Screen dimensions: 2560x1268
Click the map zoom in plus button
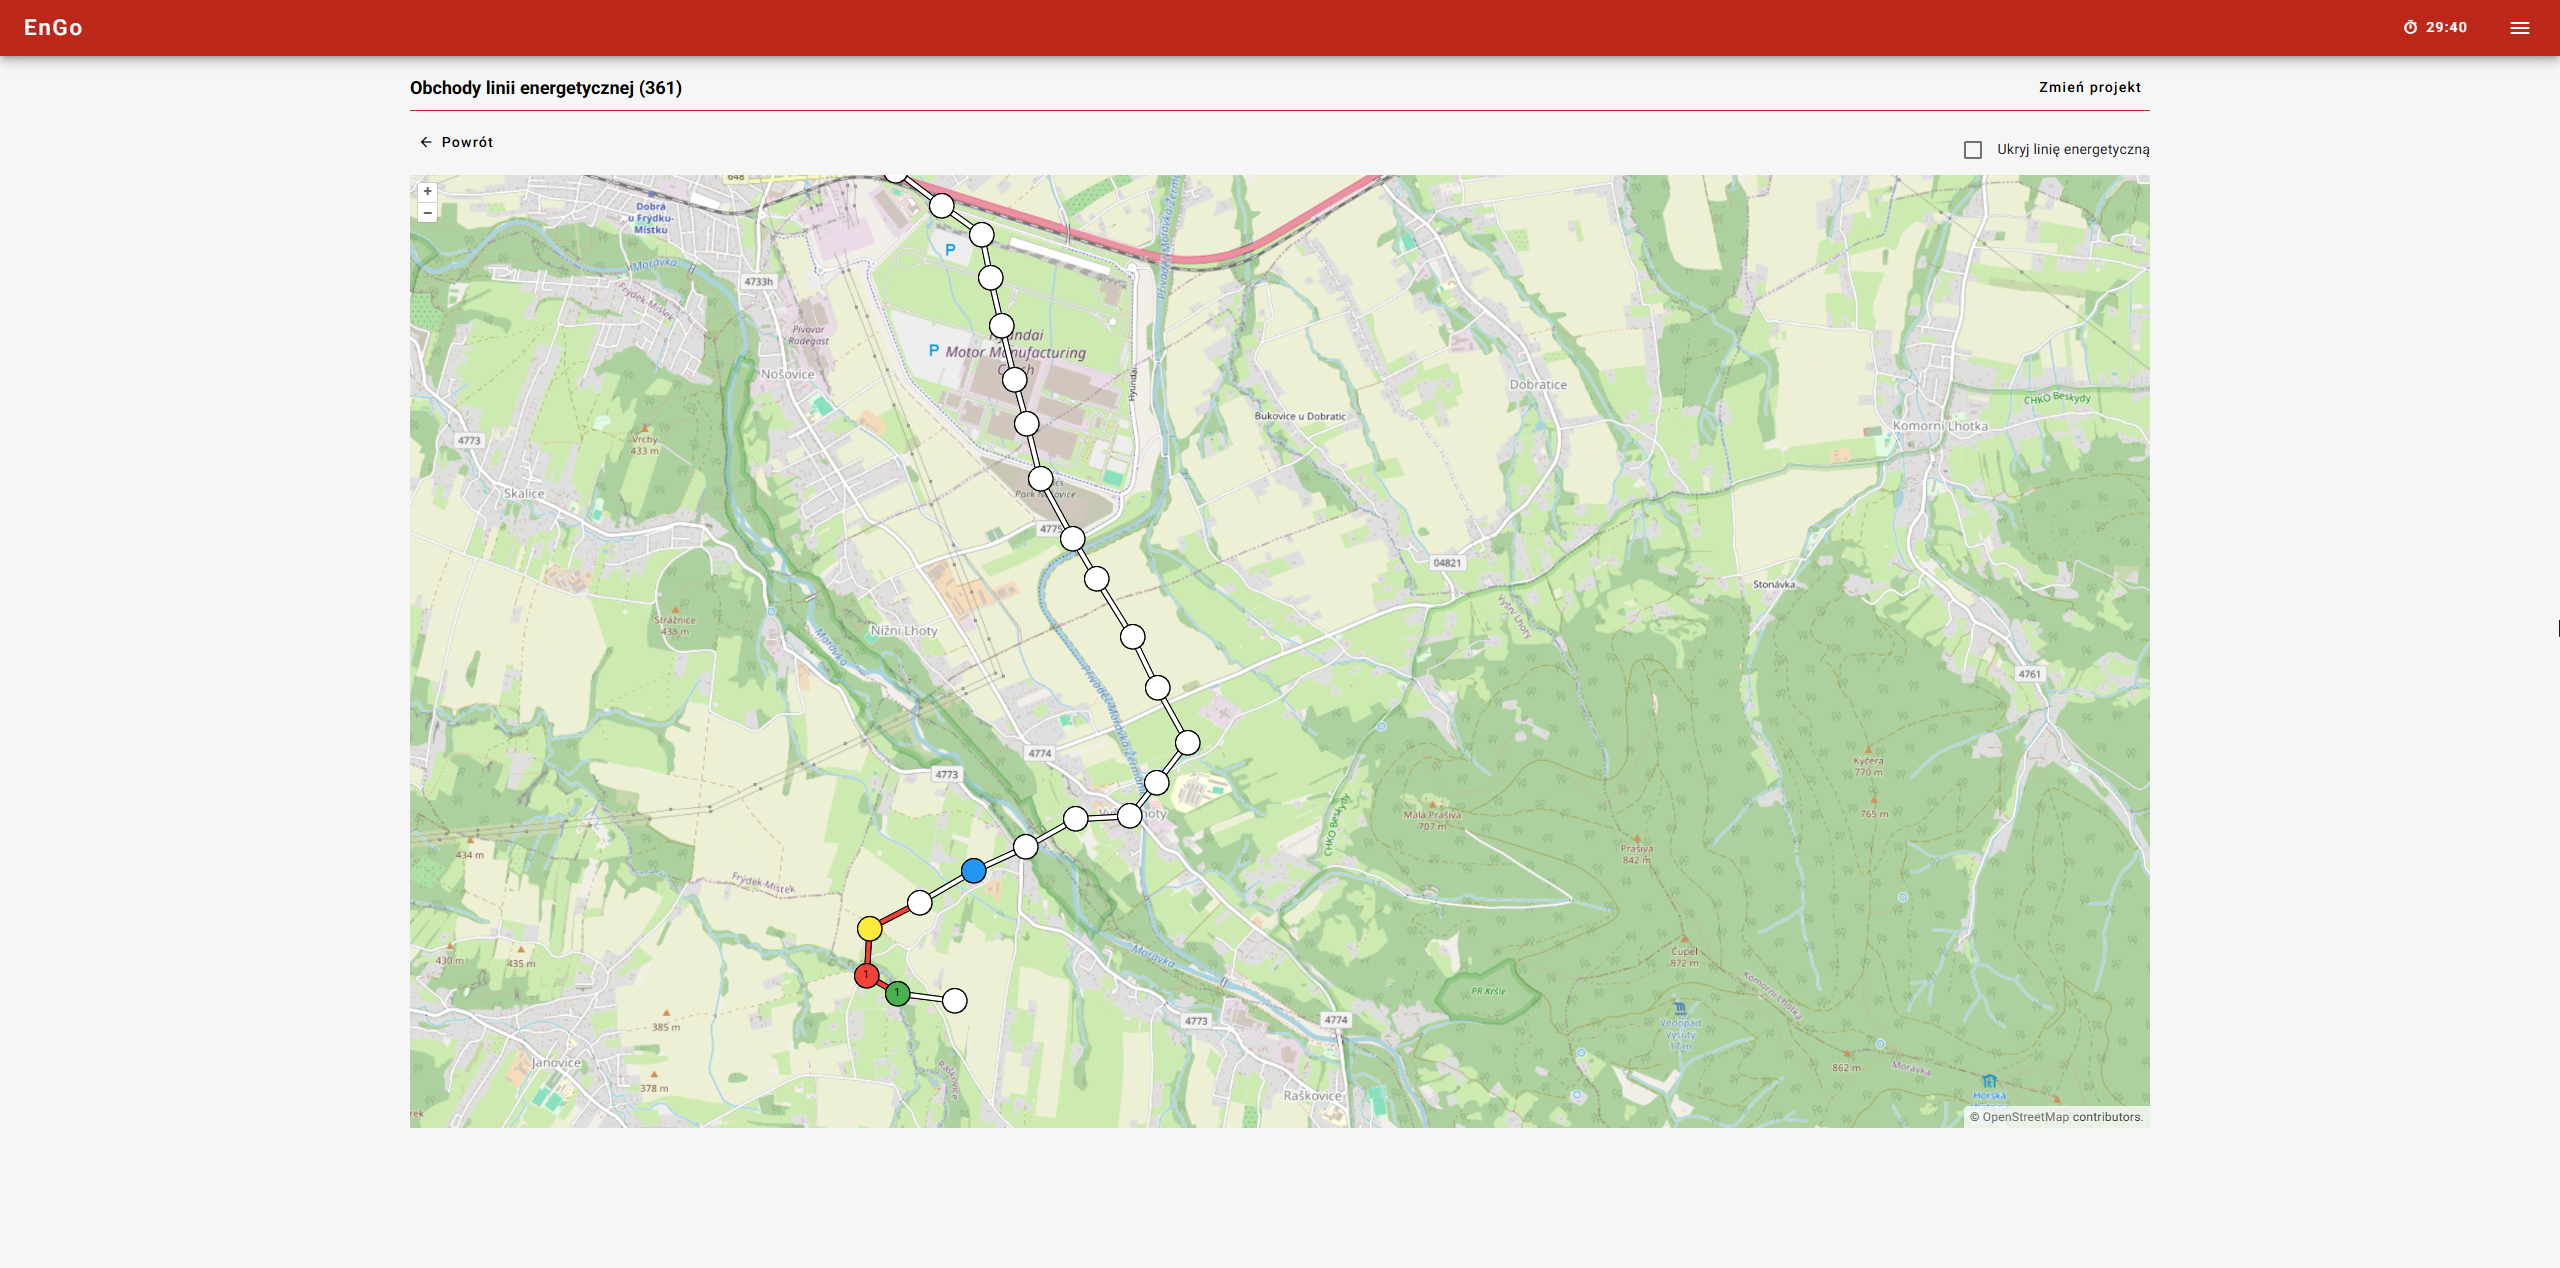tap(427, 191)
